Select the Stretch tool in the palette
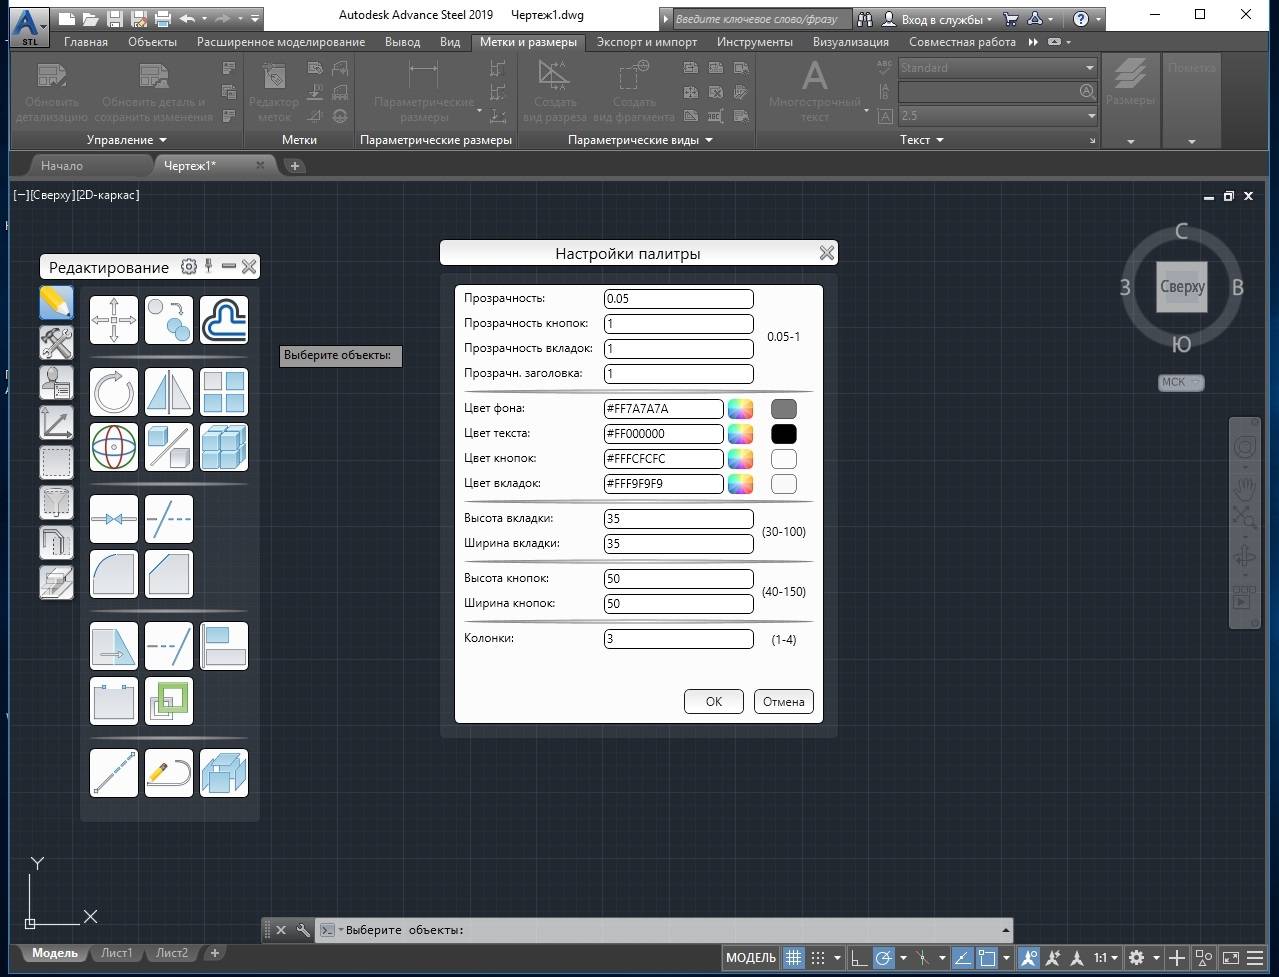This screenshot has width=1279, height=977. coord(114,646)
